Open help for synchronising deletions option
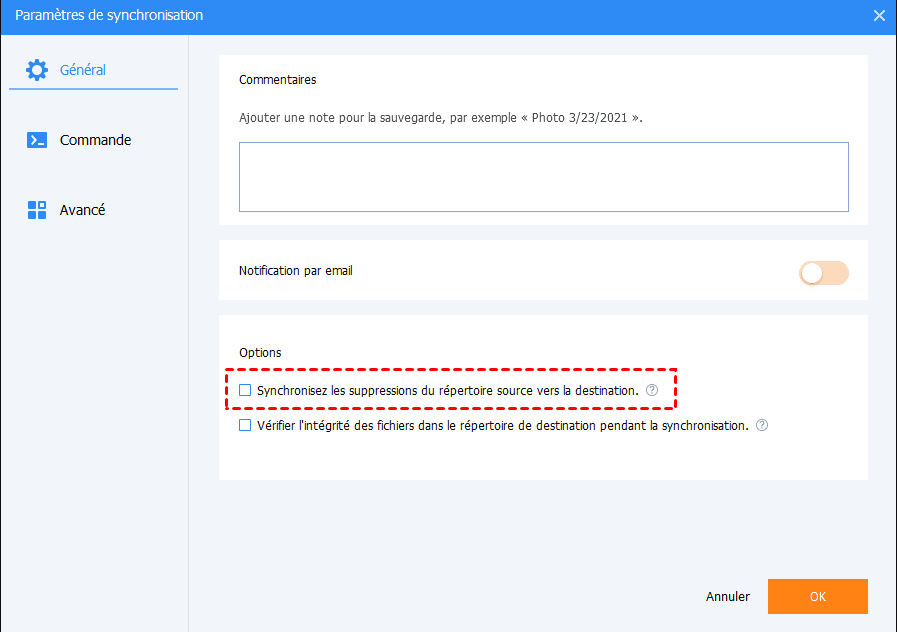 tap(652, 390)
